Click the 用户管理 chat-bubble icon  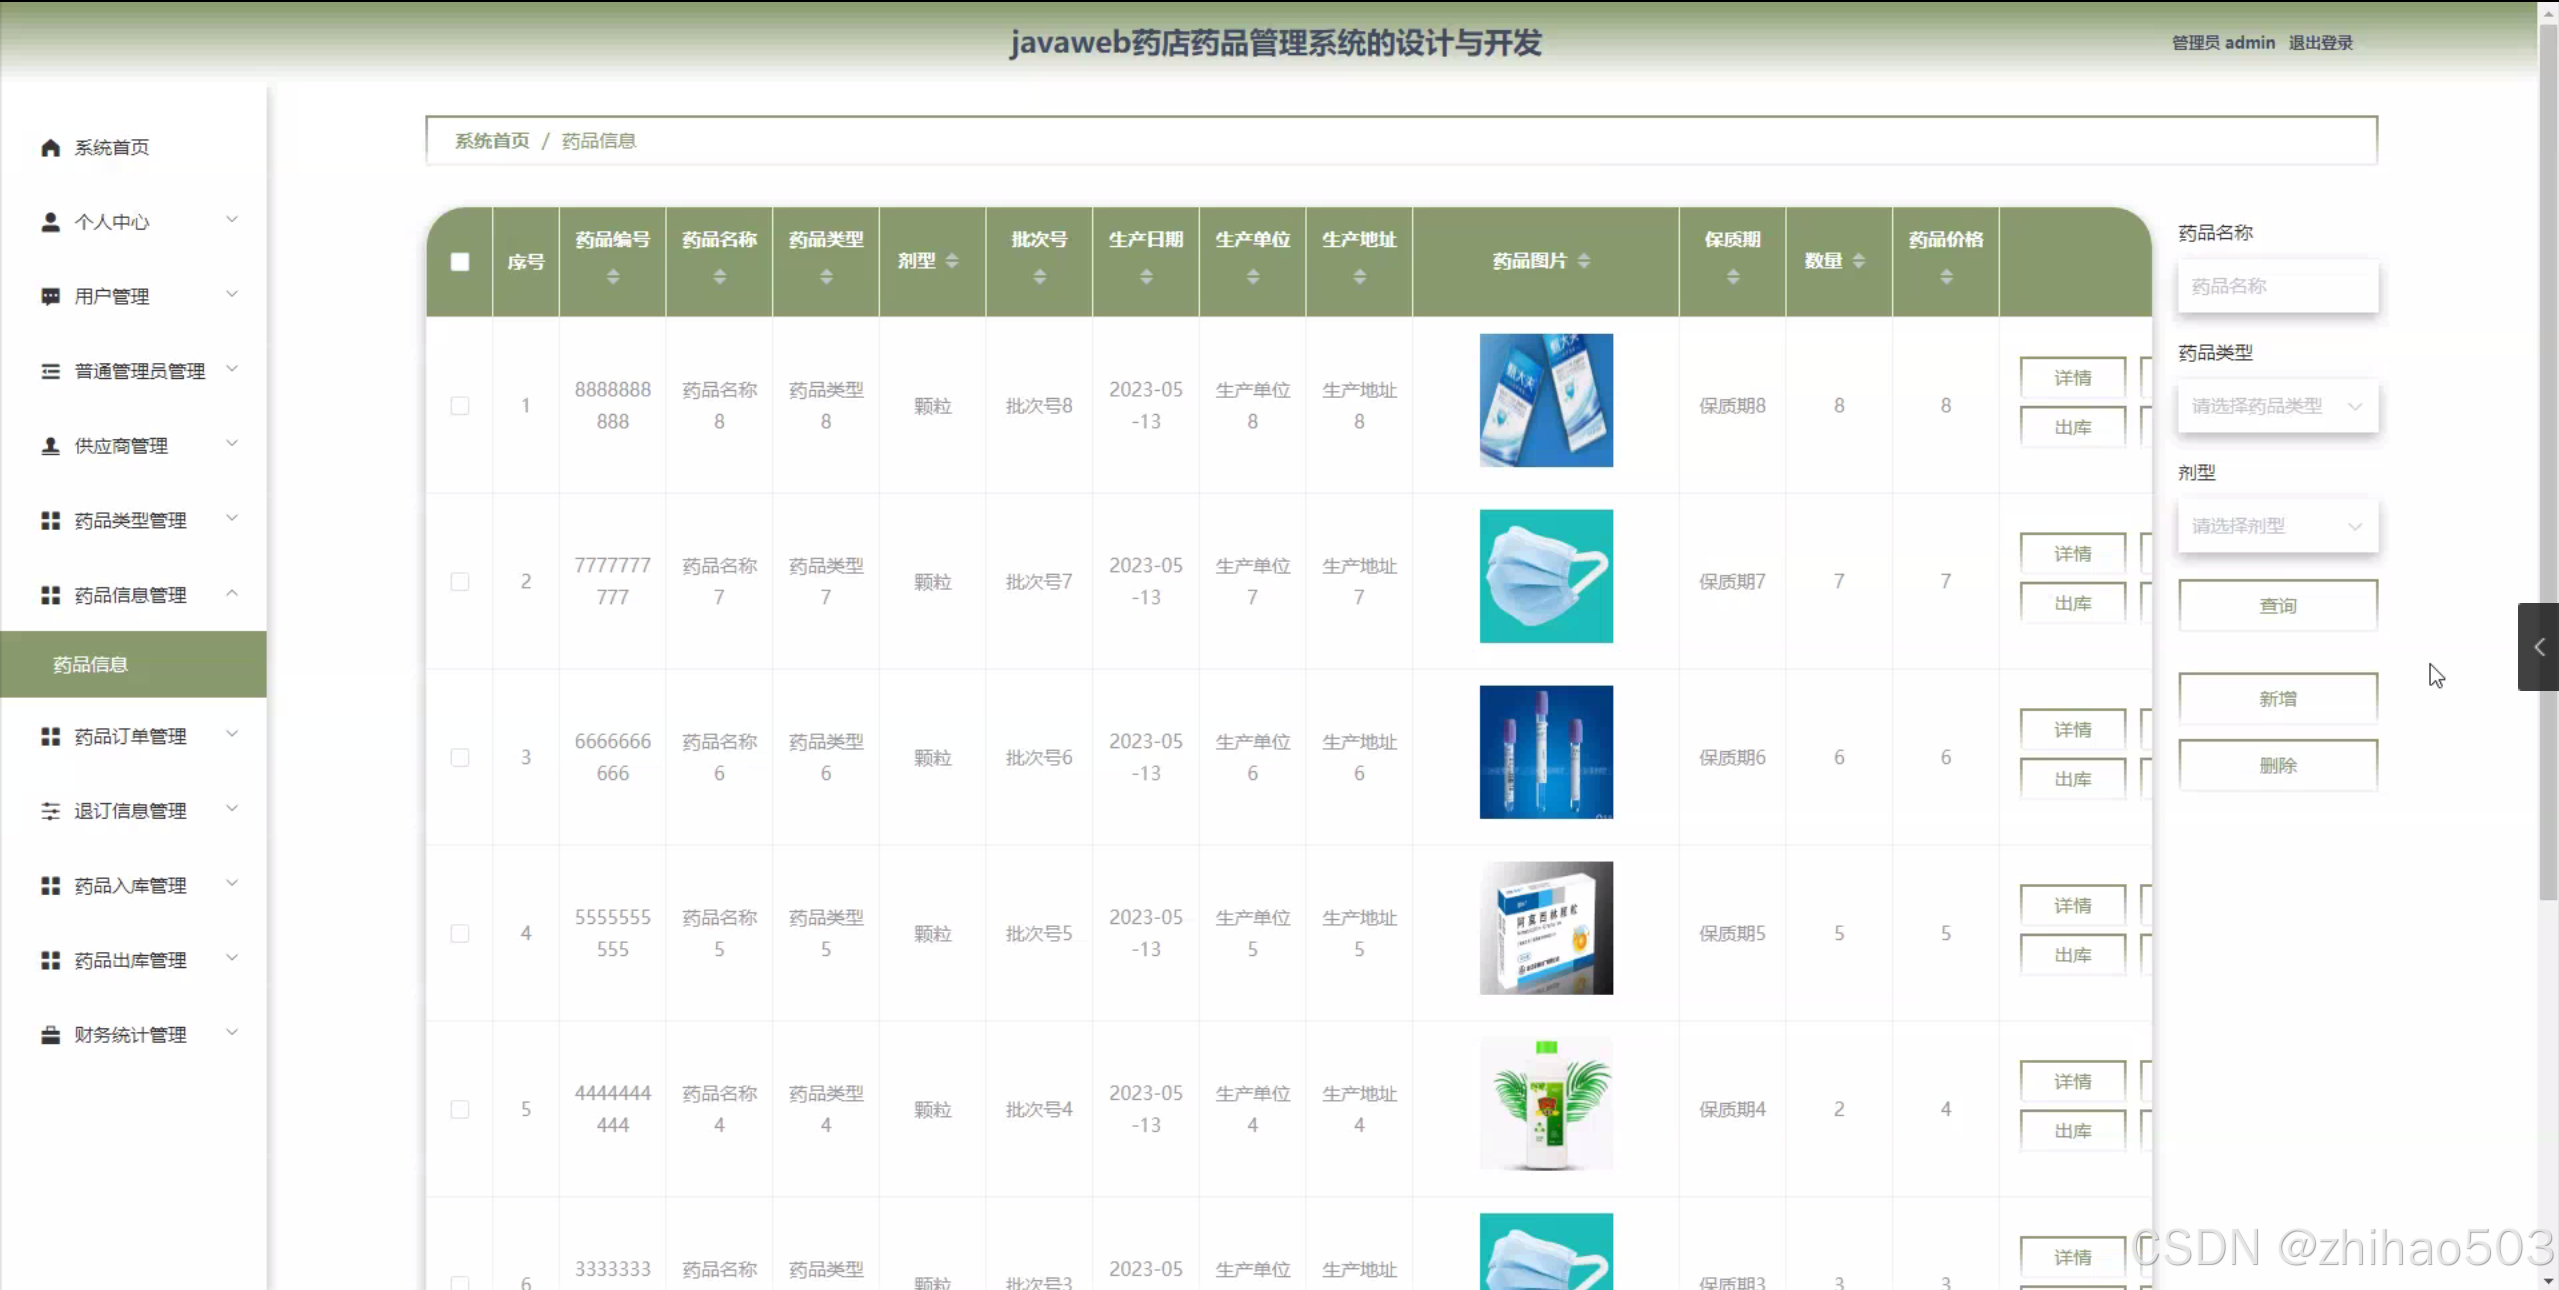(50, 296)
